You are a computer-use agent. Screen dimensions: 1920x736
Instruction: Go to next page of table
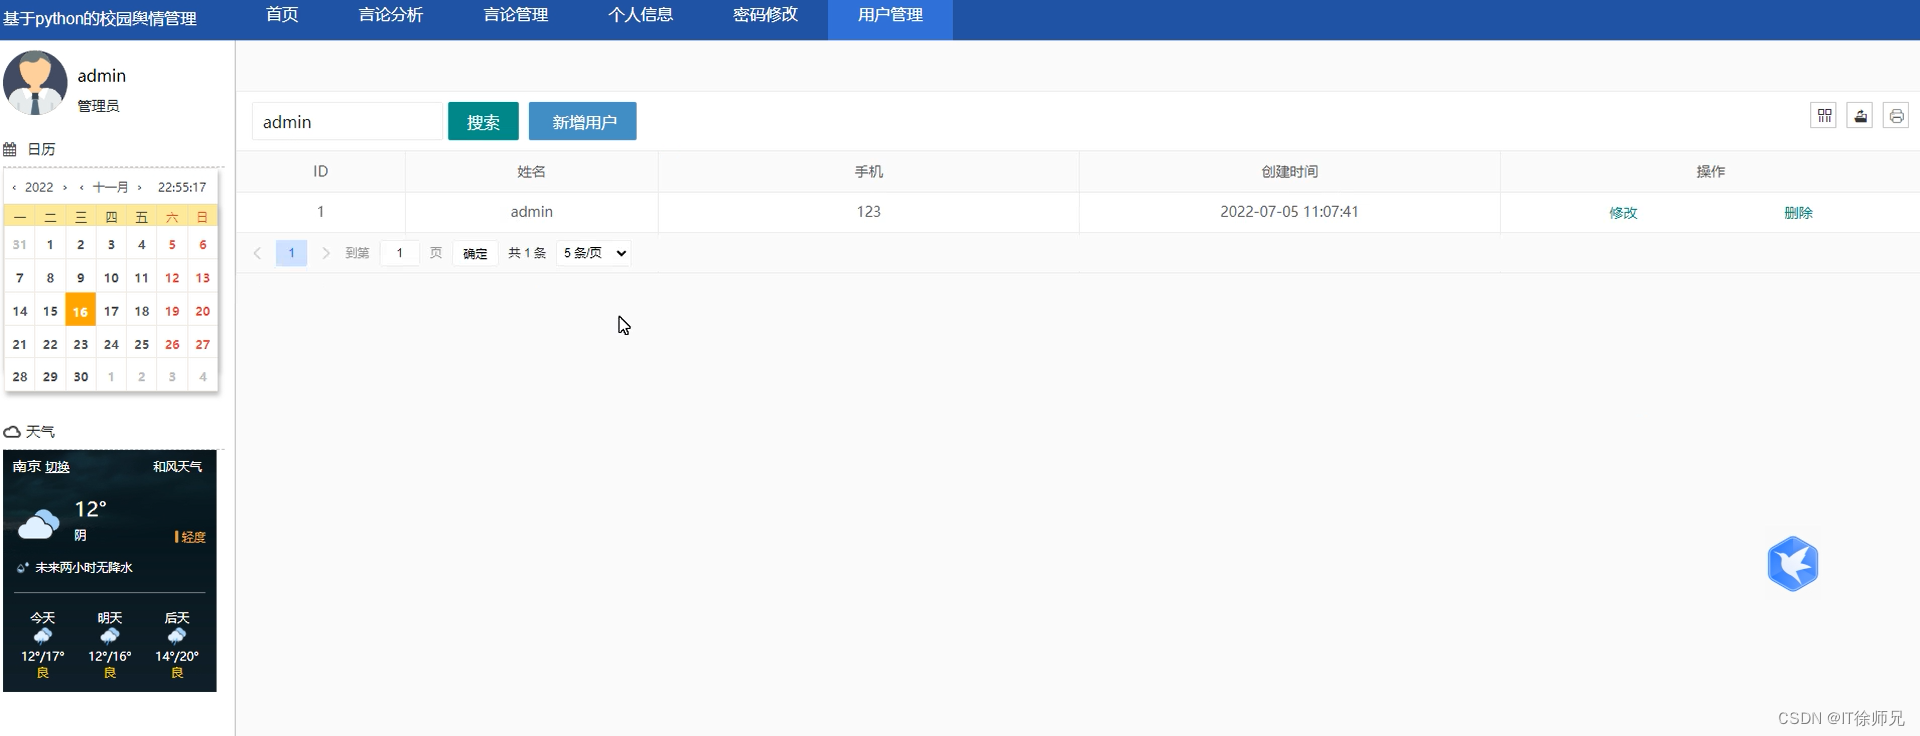pos(325,253)
